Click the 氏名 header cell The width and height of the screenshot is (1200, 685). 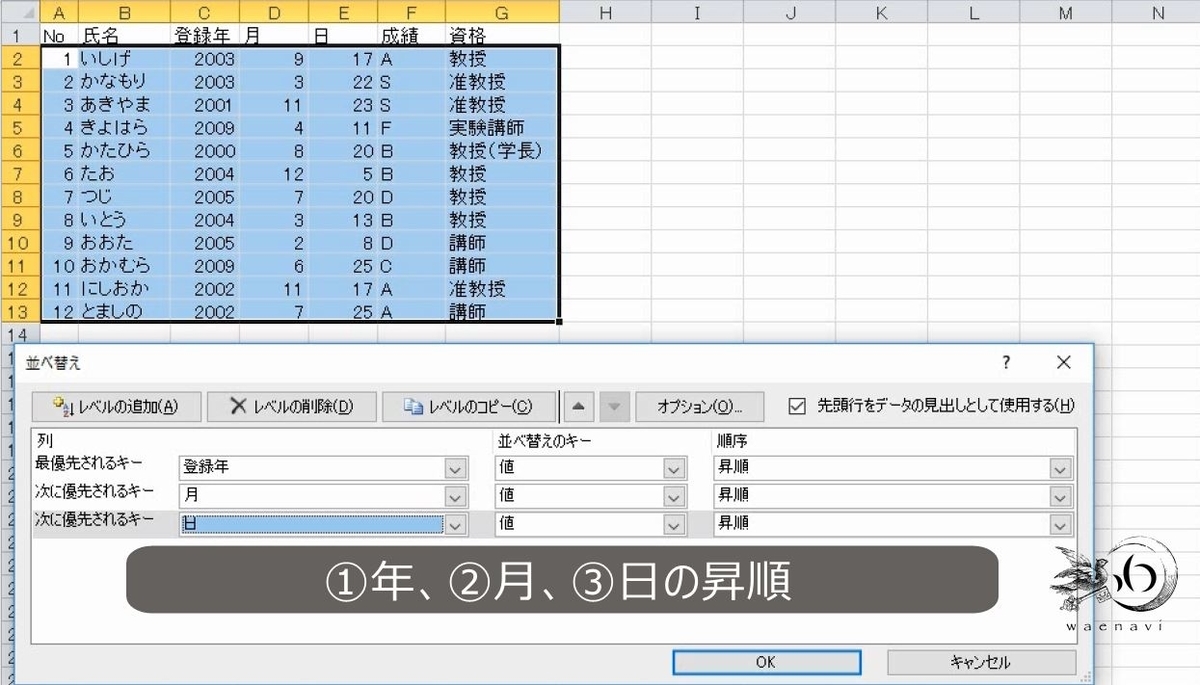point(123,35)
